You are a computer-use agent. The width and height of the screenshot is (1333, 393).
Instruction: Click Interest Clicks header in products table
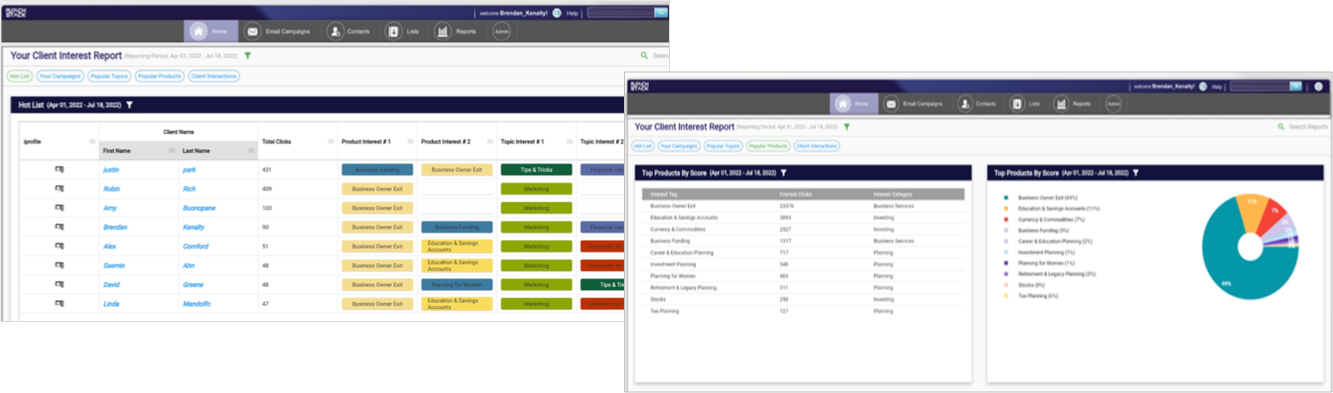[x=797, y=194]
